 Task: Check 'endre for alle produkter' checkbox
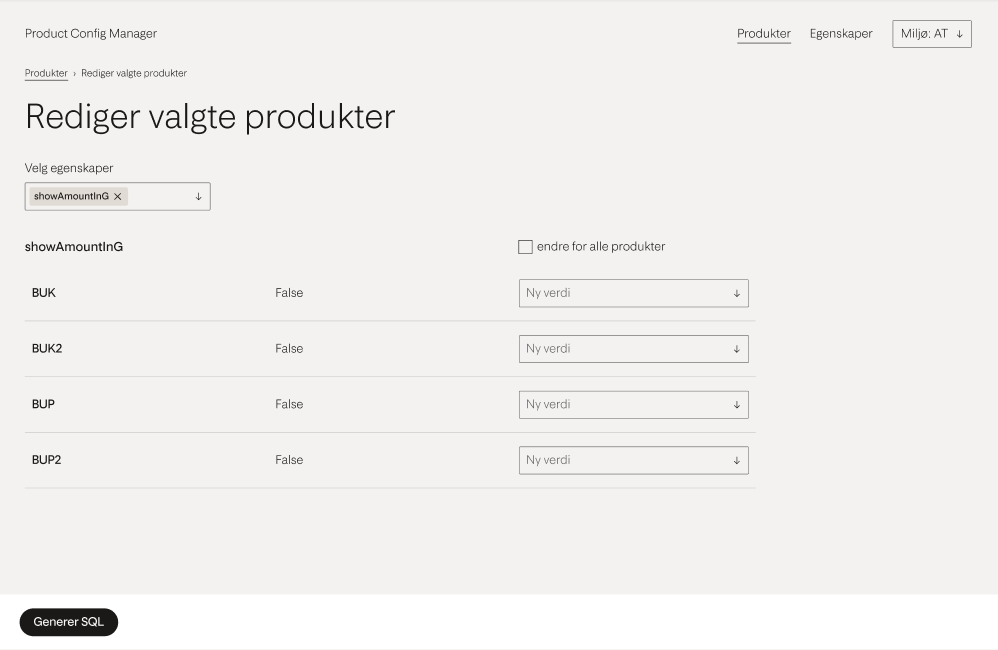[x=525, y=247]
